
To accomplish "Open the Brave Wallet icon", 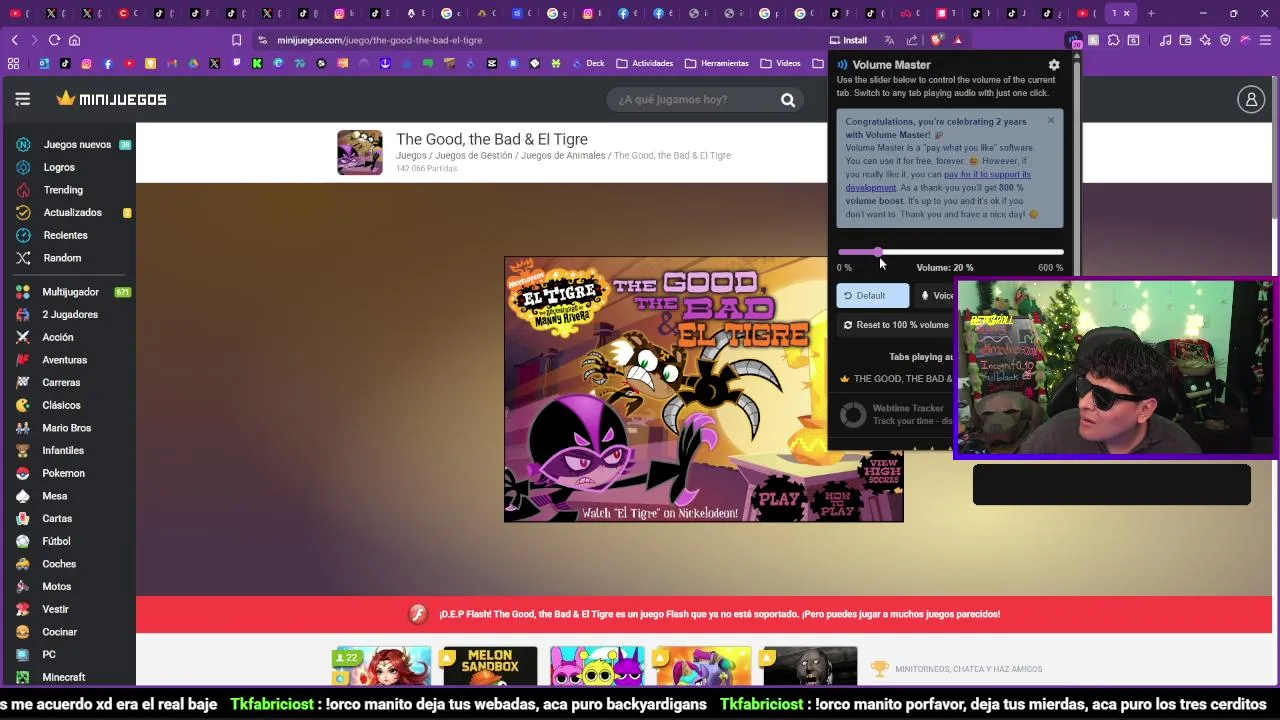I will (1185, 40).
